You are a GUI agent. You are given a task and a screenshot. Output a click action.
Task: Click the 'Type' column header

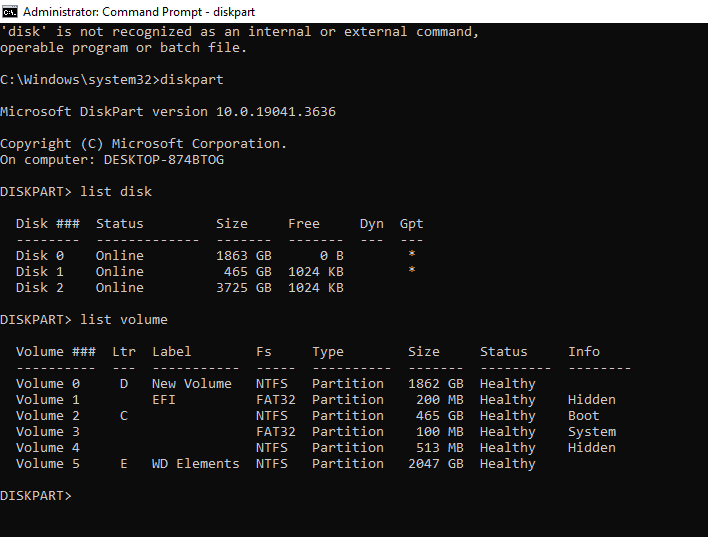tap(328, 352)
